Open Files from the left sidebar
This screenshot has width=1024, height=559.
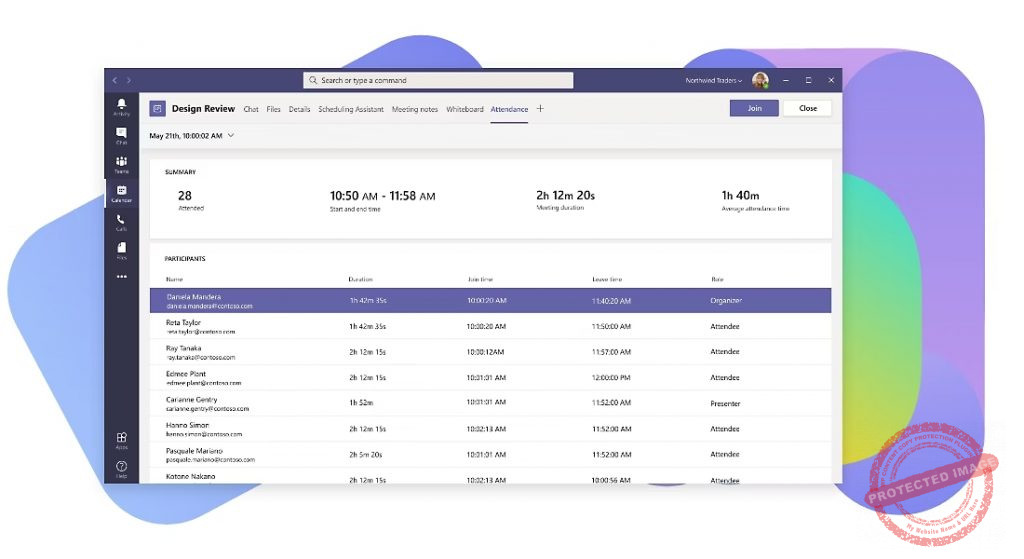click(121, 249)
